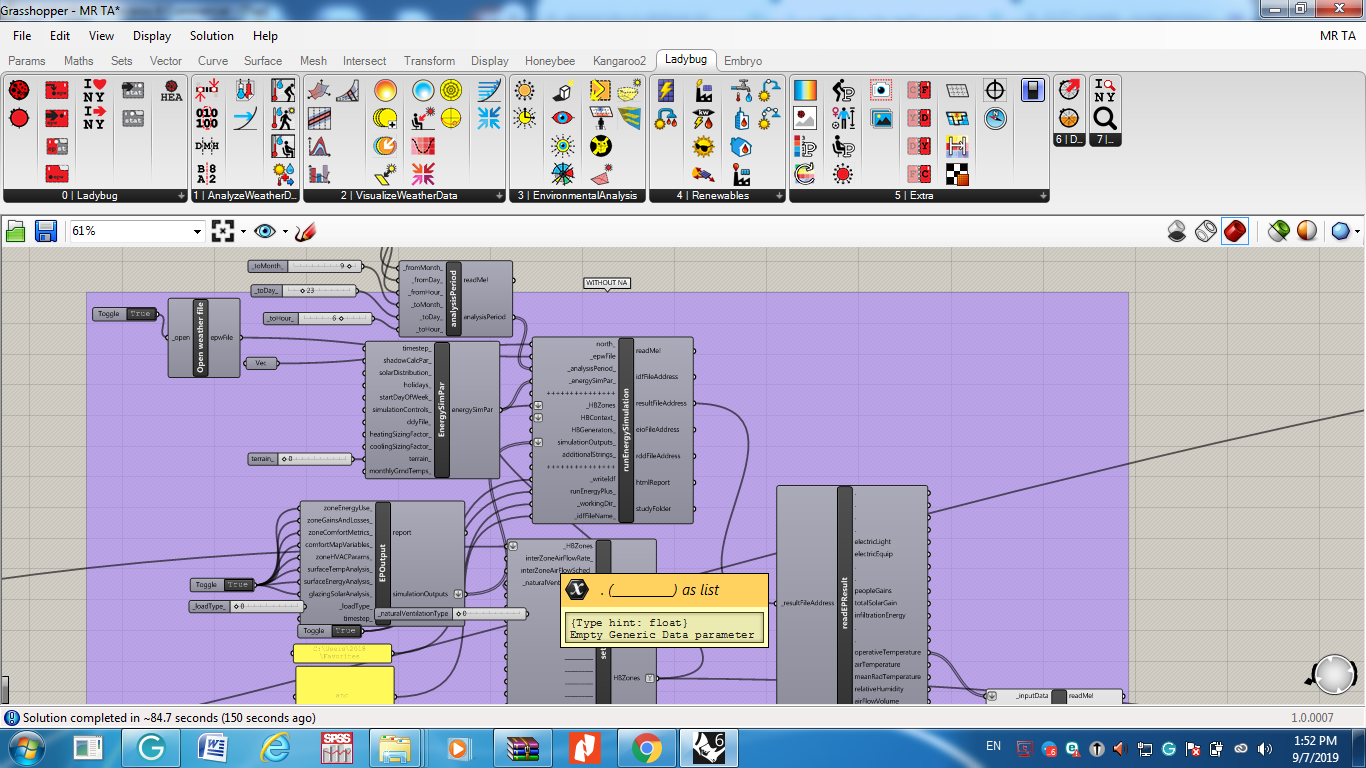The image size is (1366, 768).
Task: Click the WITHOUT NA label button
Action: (607, 283)
